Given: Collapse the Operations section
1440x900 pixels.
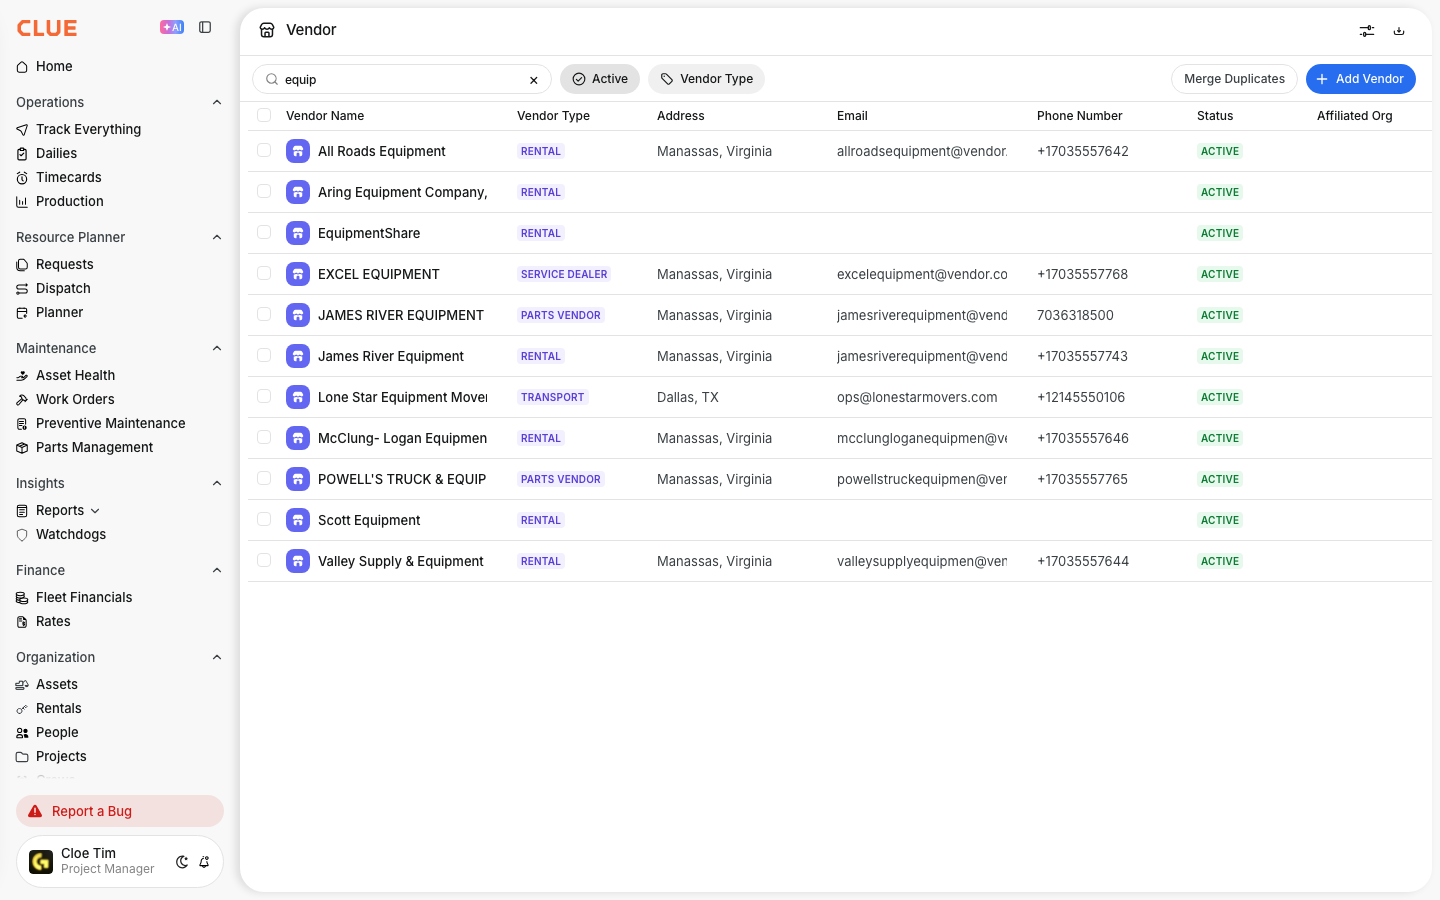Looking at the screenshot, I should pyautogui.click(x=217, y=102).
